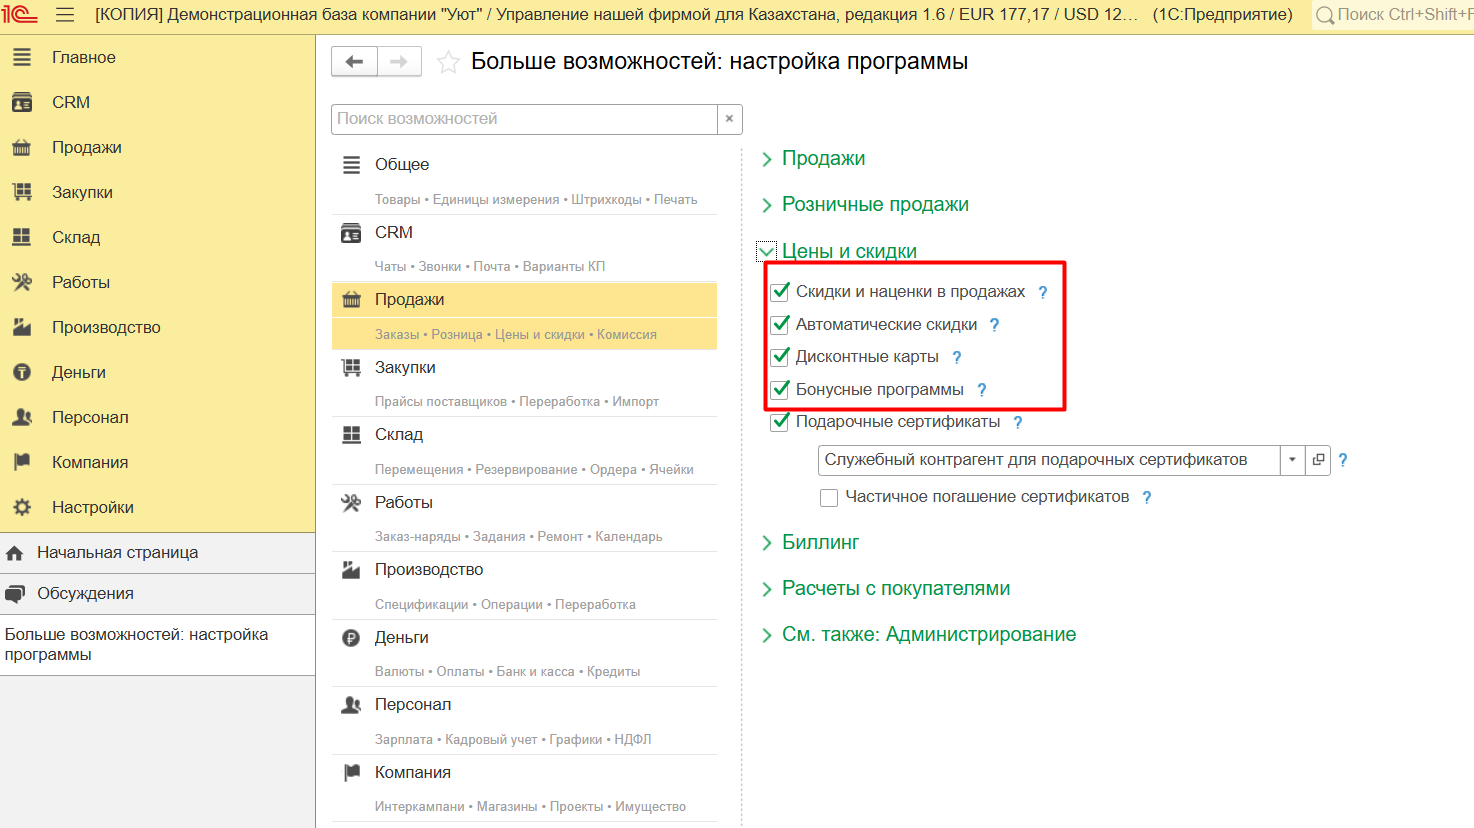Enable Частичное погашение сертификатов checkbox
The width and height of the screenshot is (1474, 828).
[829, 497]
